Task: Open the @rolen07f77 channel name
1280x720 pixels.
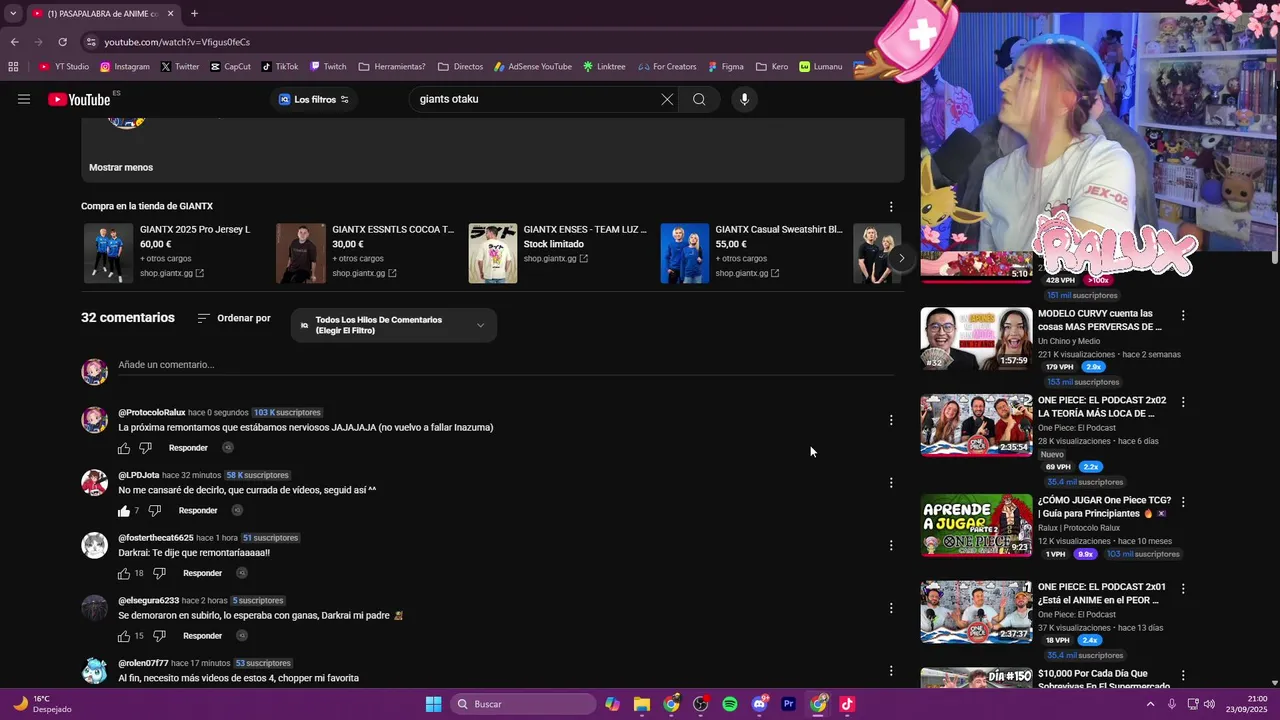Action: pyautogui.click(x=143, y=663)
